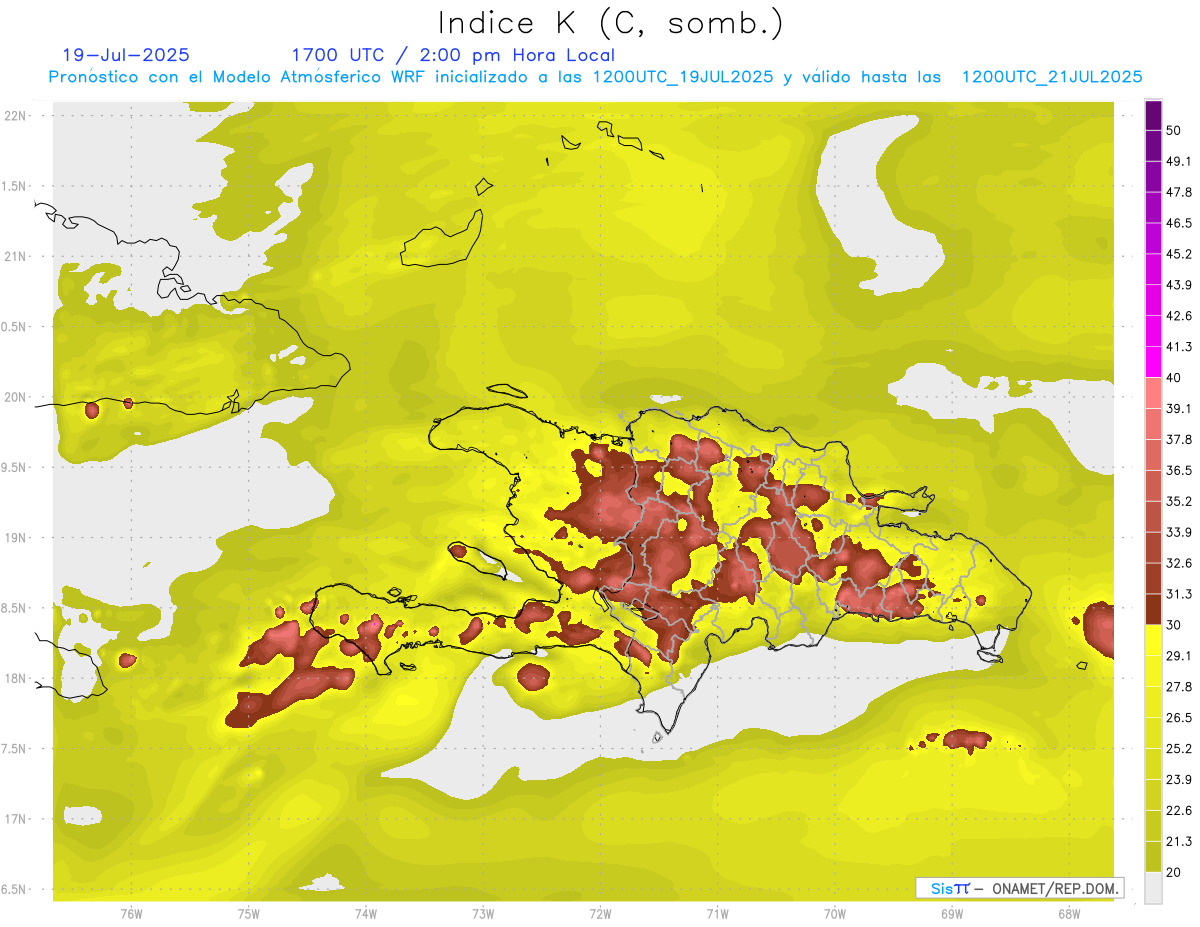The width and height of the screenshot is (1200, 927).
Task: Click legend color band between 25.2 and 26.5
Action: pyautogui.click(x=1154, y=733)
